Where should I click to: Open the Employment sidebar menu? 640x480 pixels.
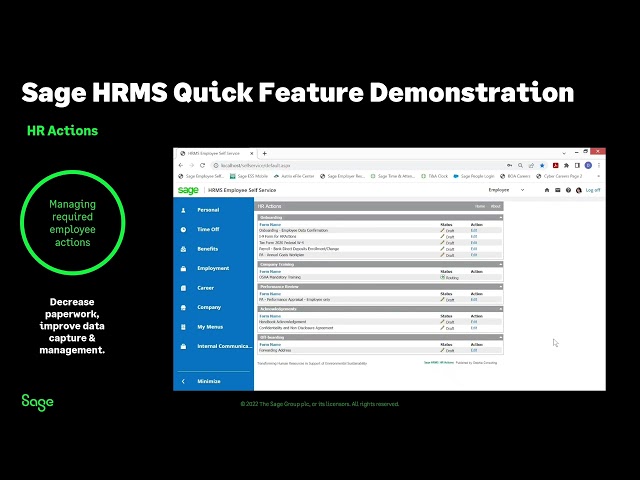click(x=213, y=268)
